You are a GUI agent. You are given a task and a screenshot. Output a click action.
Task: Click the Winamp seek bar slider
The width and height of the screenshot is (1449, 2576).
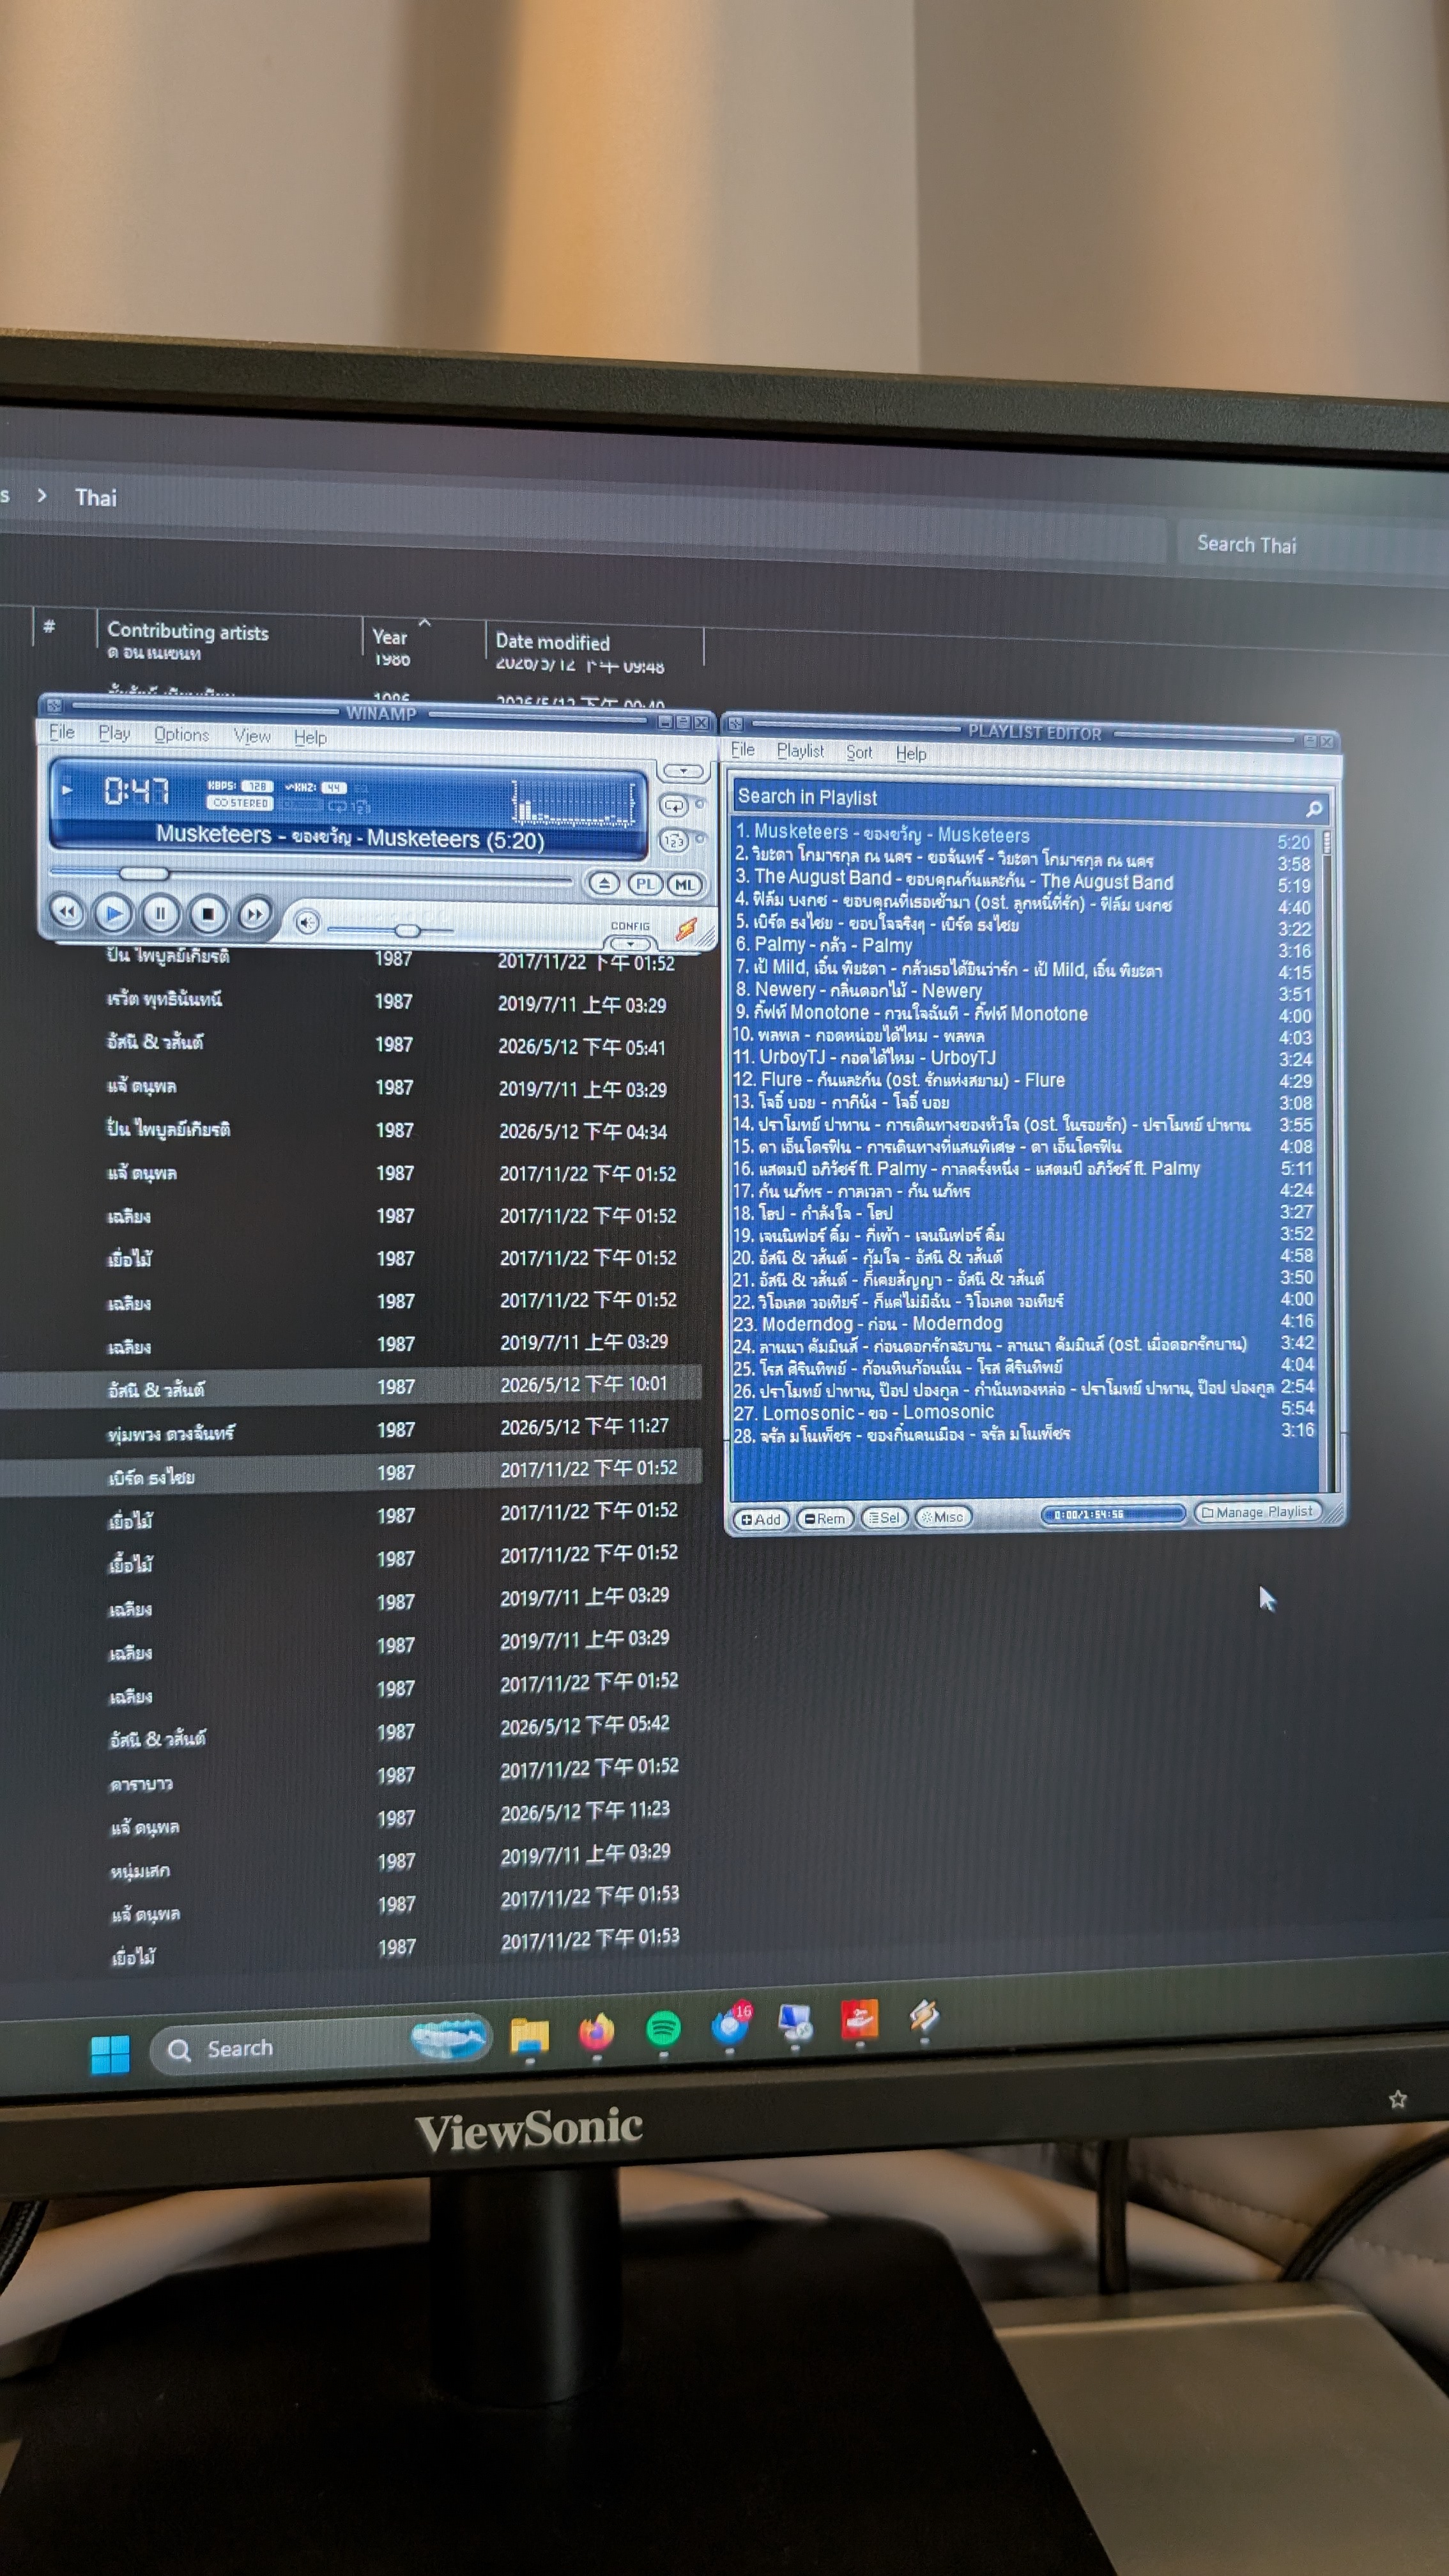144,873
